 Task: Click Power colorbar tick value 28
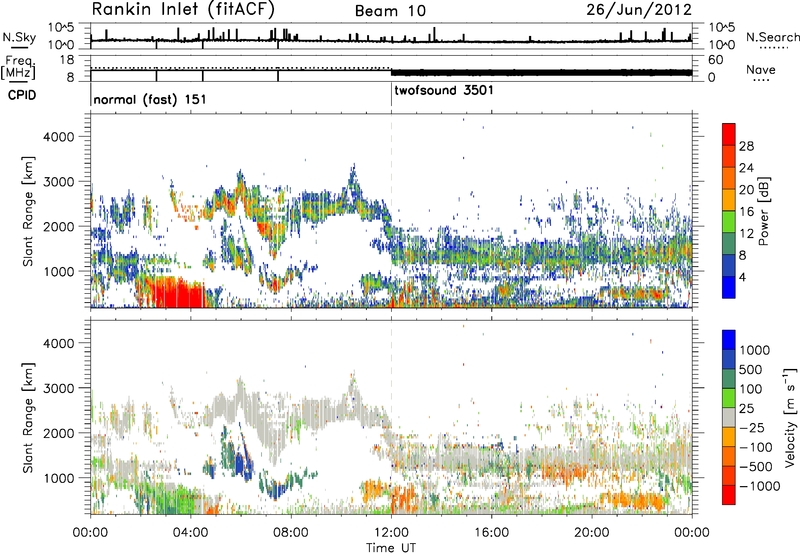tap(746, 146)
